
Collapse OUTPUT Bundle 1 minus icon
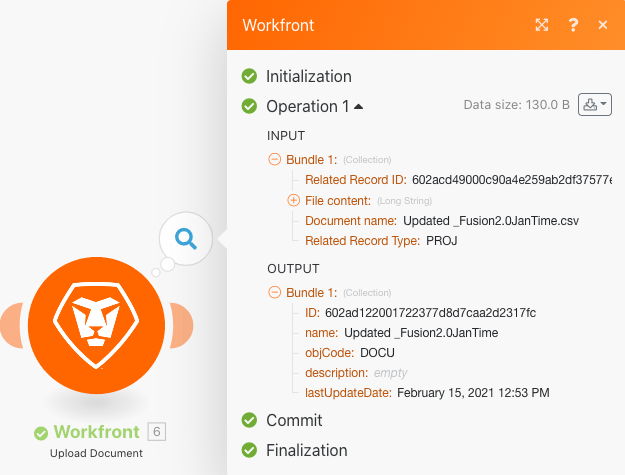(x=274, y=292)
